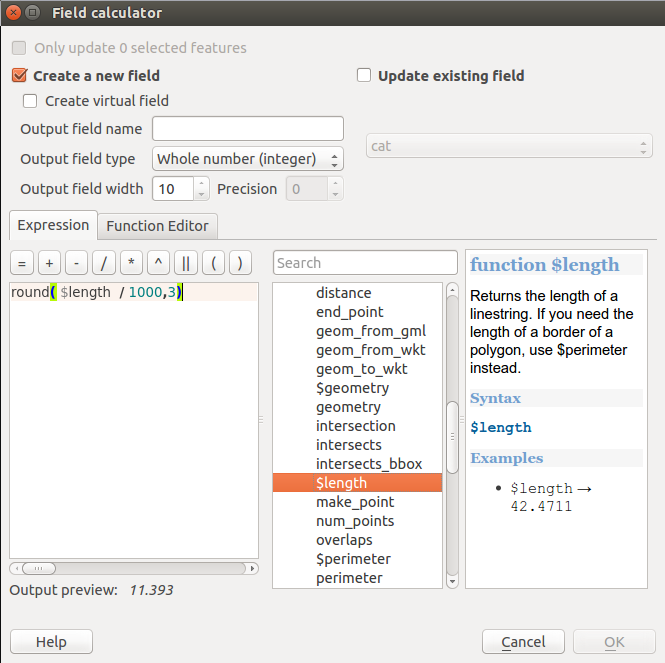Switch to the Function Editor tab
The width and height of the screenshot is (665, 663).
pos(157,226)
